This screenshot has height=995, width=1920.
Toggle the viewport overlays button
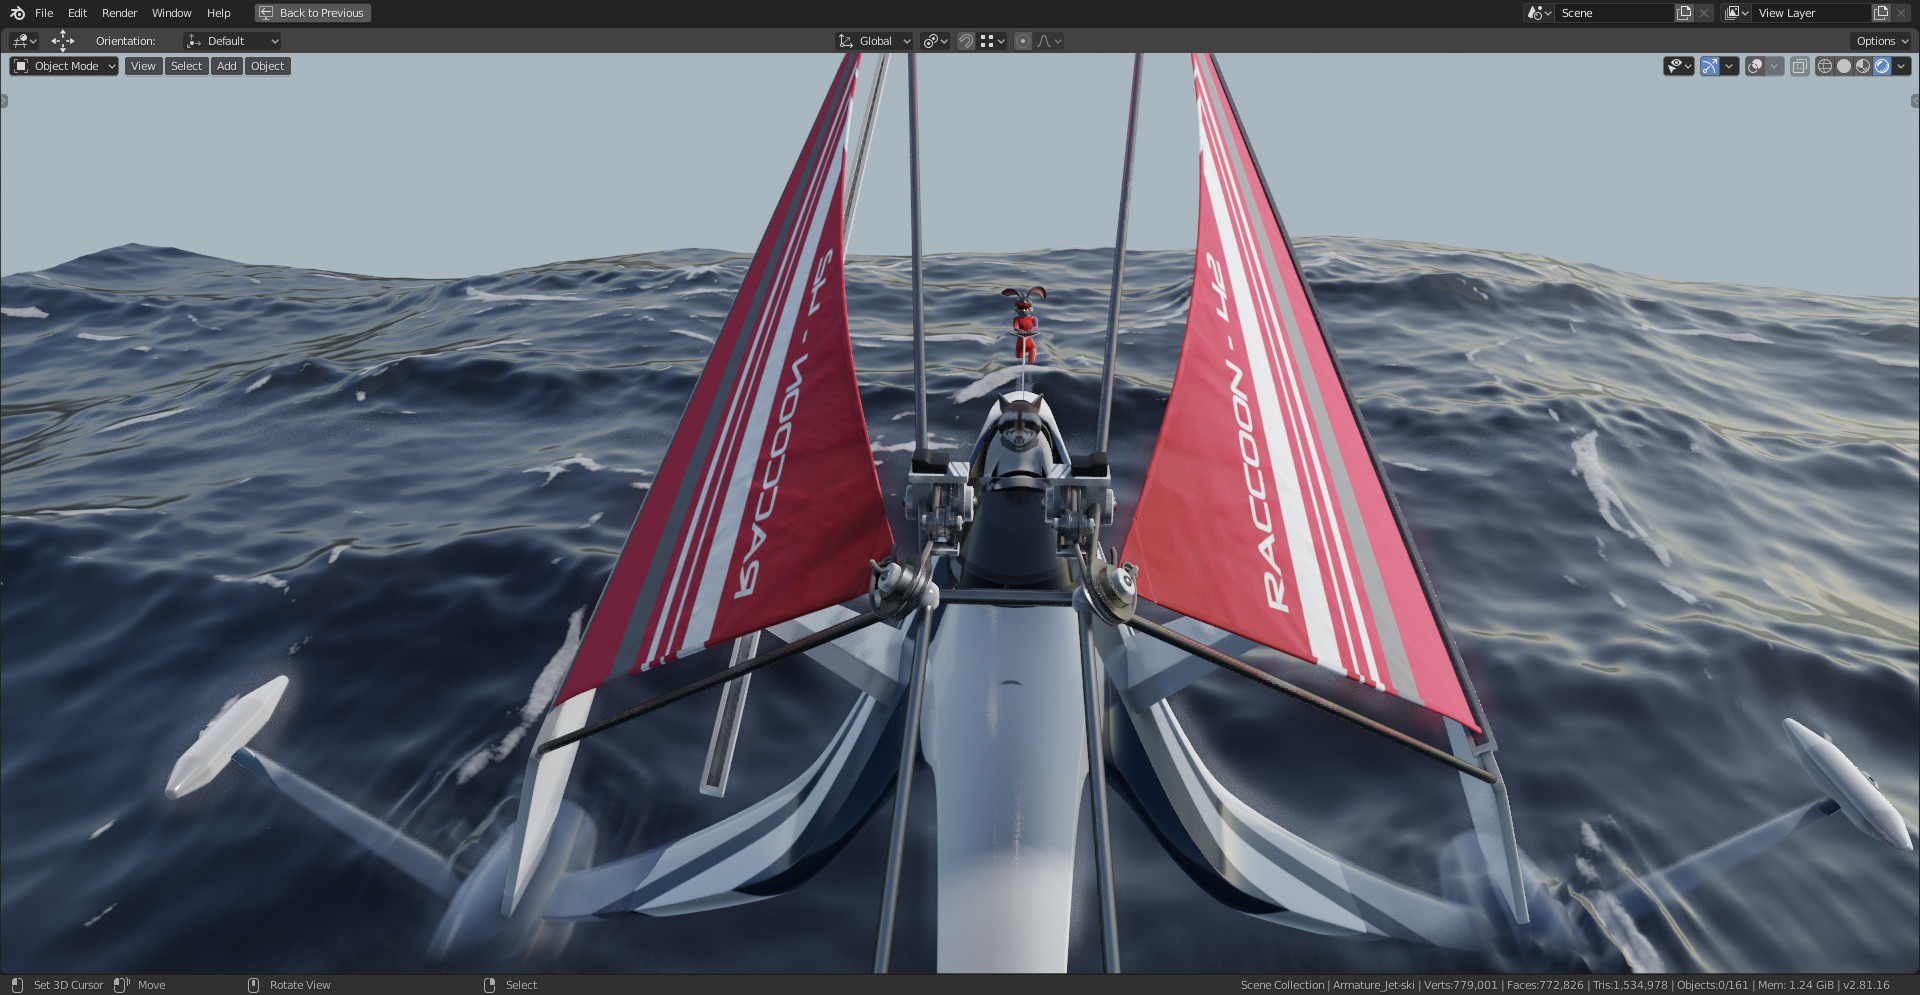[x=1755, y=66]
